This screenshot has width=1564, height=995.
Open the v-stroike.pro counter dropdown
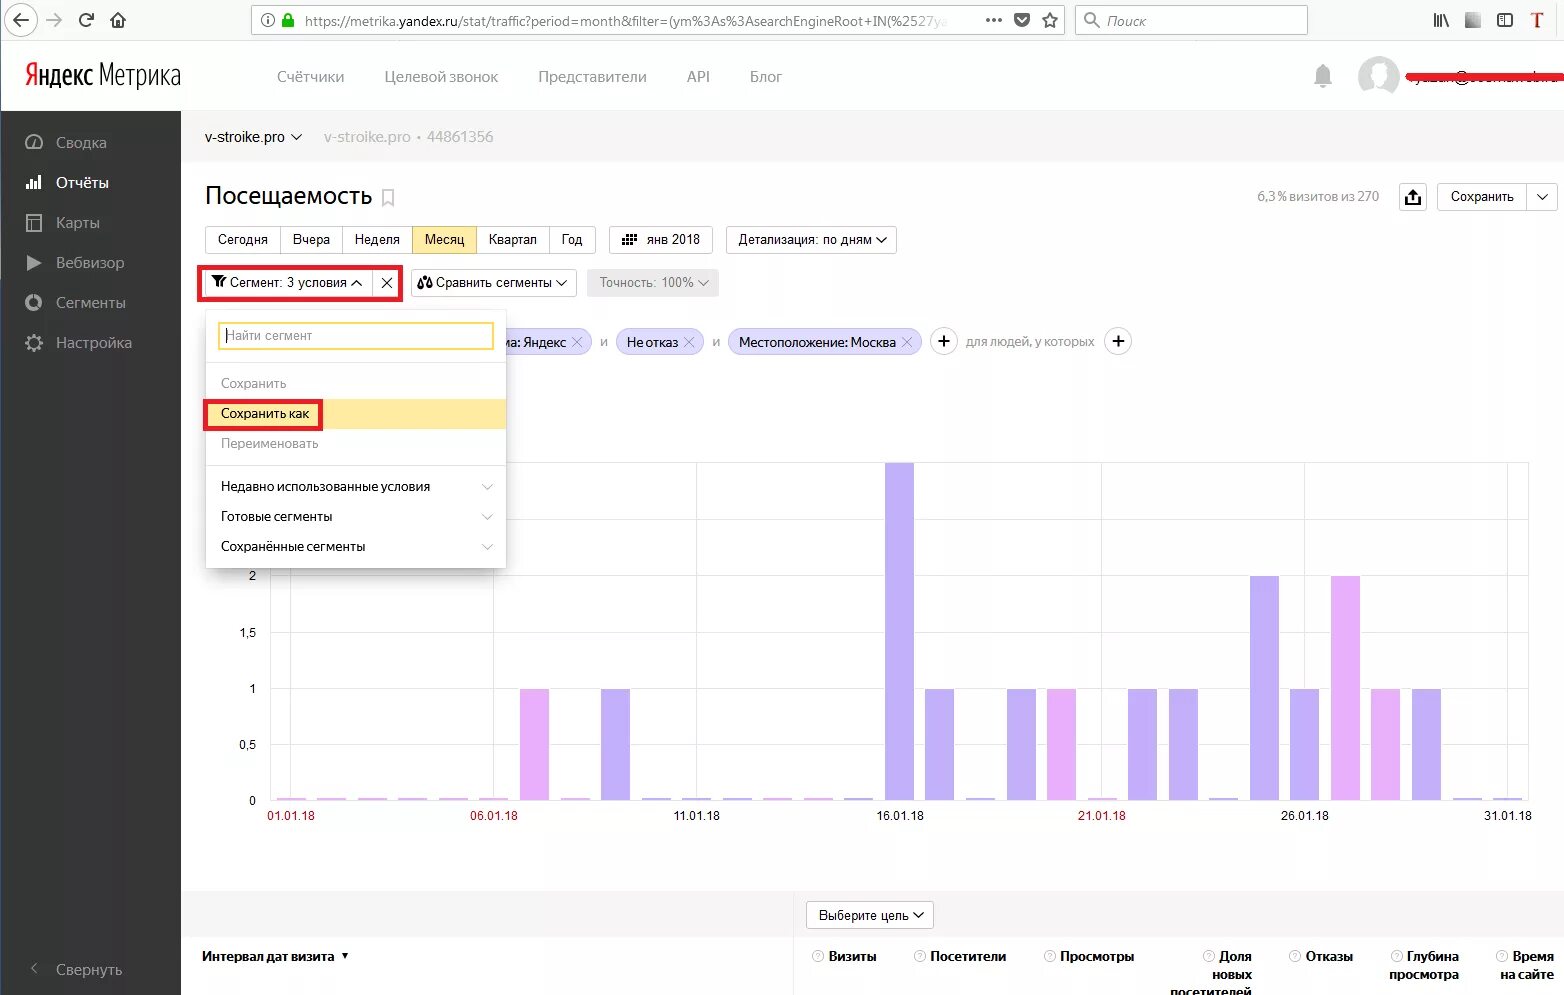point(253,137)
